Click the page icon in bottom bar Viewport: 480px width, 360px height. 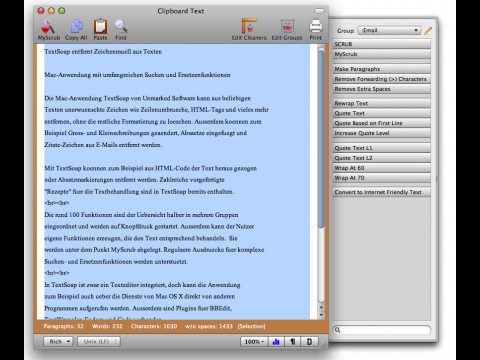click(x=309, y=342)
